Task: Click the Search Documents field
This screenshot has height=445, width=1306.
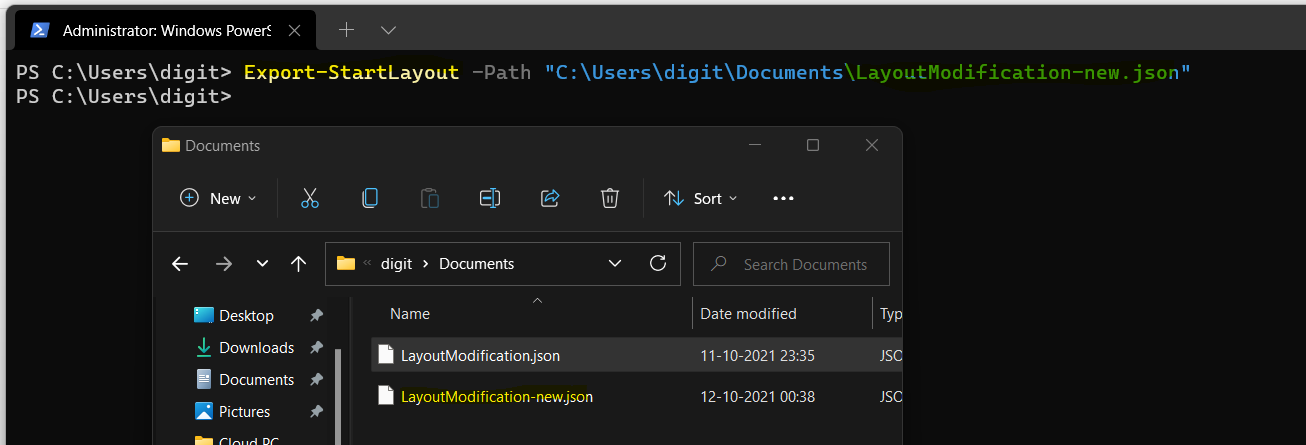Action: 791,264
